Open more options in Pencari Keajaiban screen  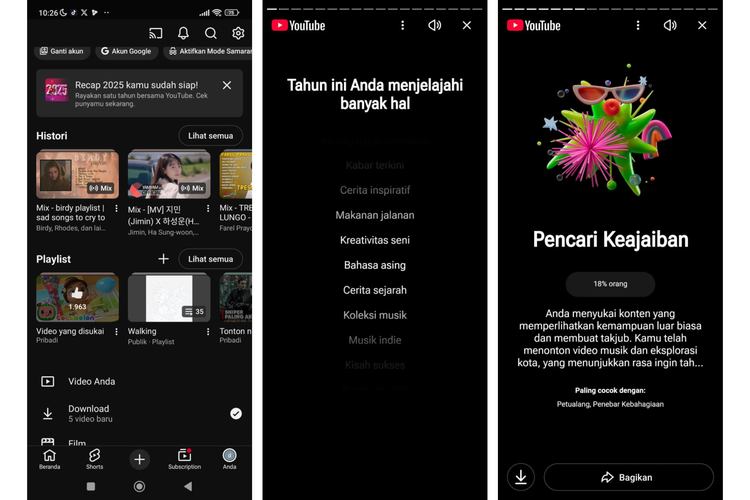pyautogui.click(x=638, y=25)
